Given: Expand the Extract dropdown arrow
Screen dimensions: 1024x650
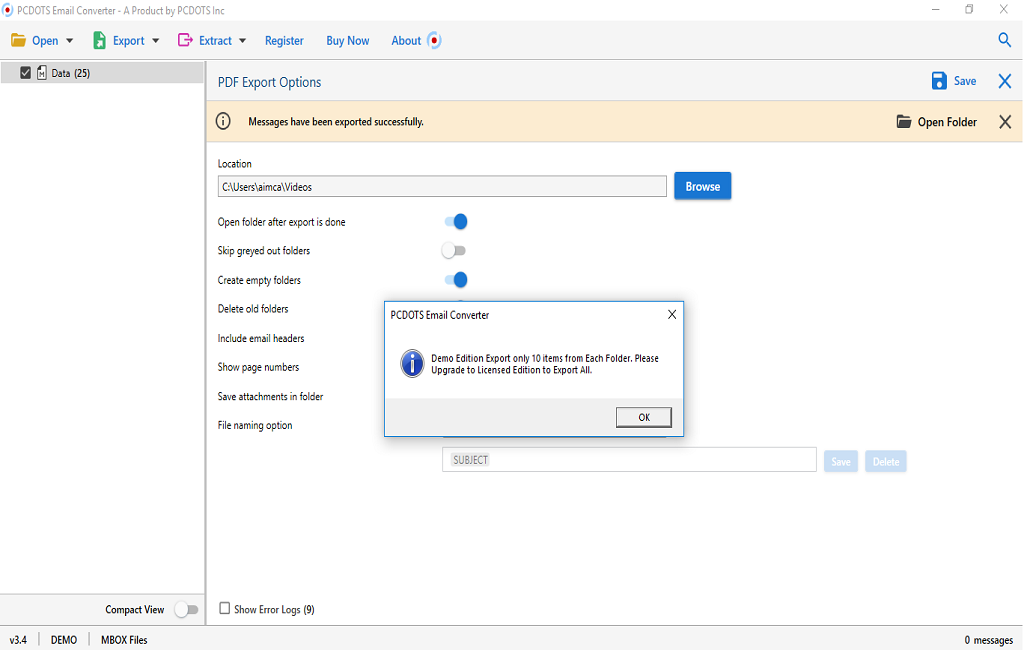Looking at the screenshot, I should pos(242,41).
